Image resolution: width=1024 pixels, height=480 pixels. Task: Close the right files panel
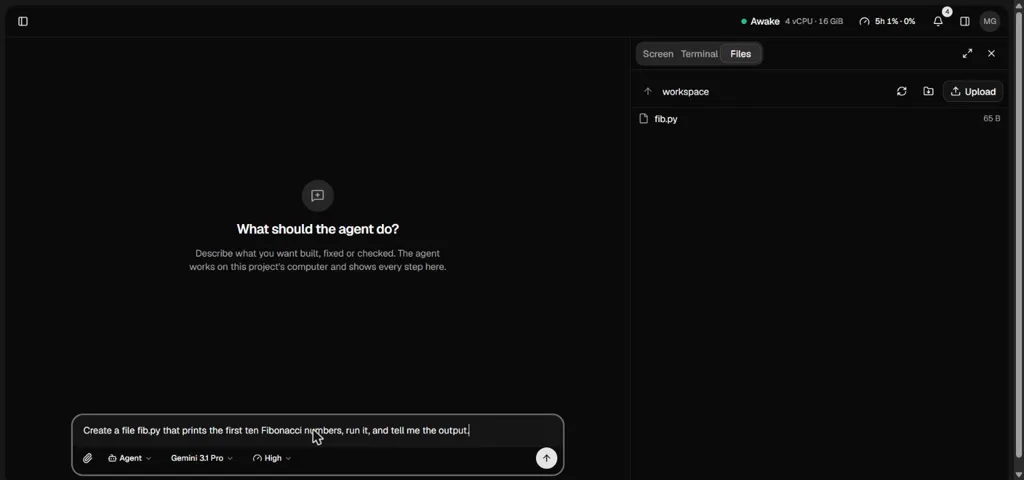pyautogui.click(x=991, y=54)
